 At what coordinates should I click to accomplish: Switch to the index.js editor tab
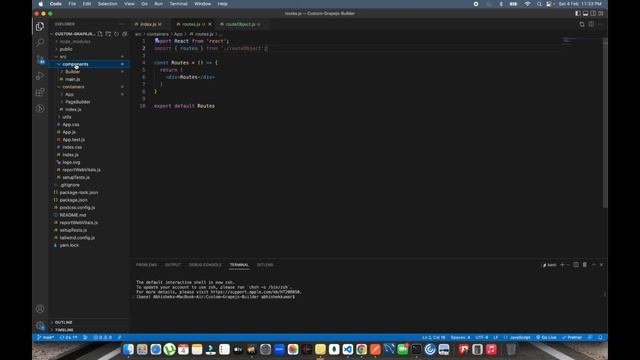click(149, 24)
